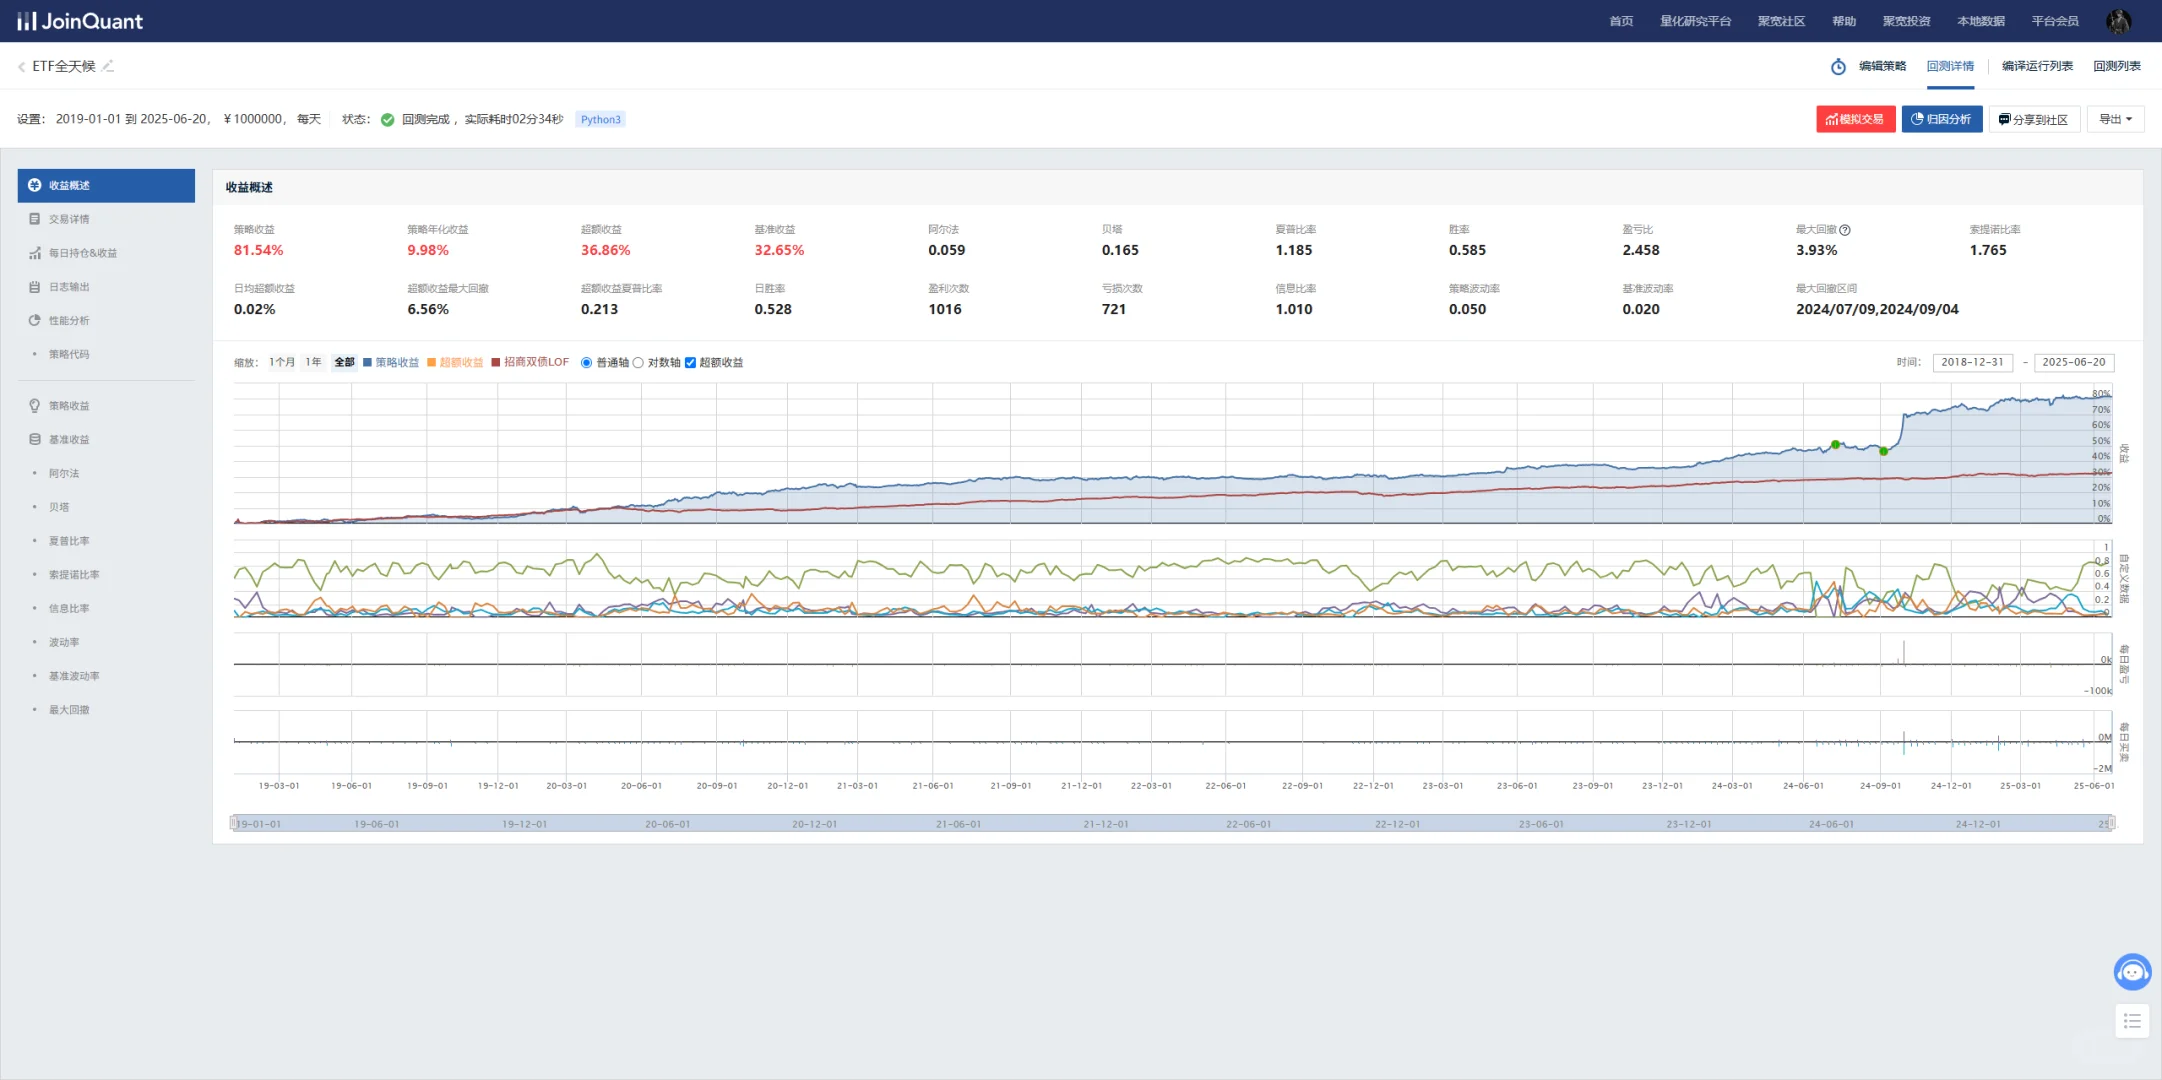Click help icon next to 最大回撤
Image resolution: width=2162 pixels, height=1080 pixels.
click(x=1845, y=230)
